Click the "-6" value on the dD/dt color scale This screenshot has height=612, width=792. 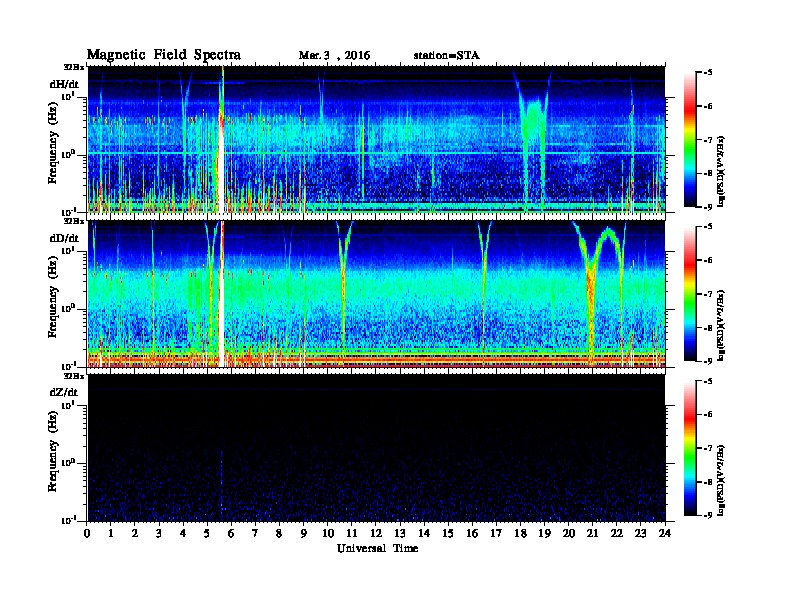(x=708, y=260)
